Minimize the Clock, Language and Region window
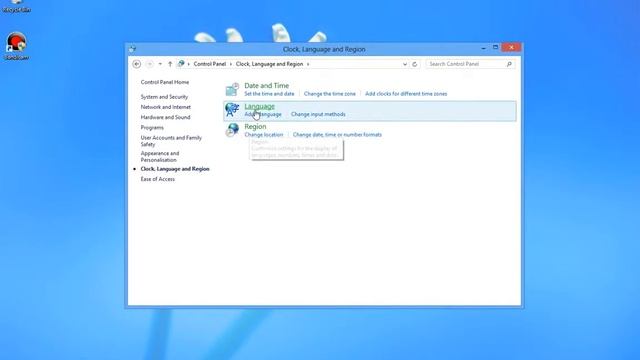640x360 pixels. coord(484,48)
